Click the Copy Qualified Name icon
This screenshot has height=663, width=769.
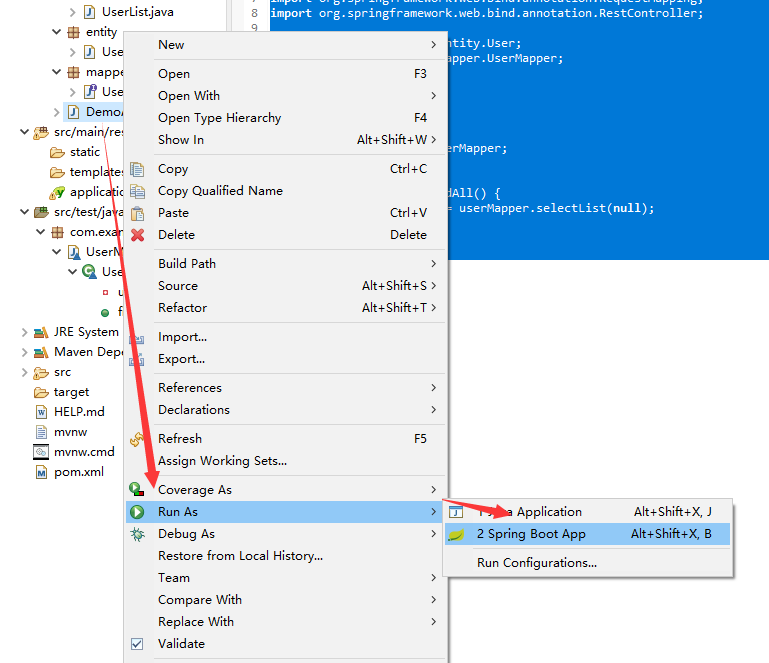[137, 191]
